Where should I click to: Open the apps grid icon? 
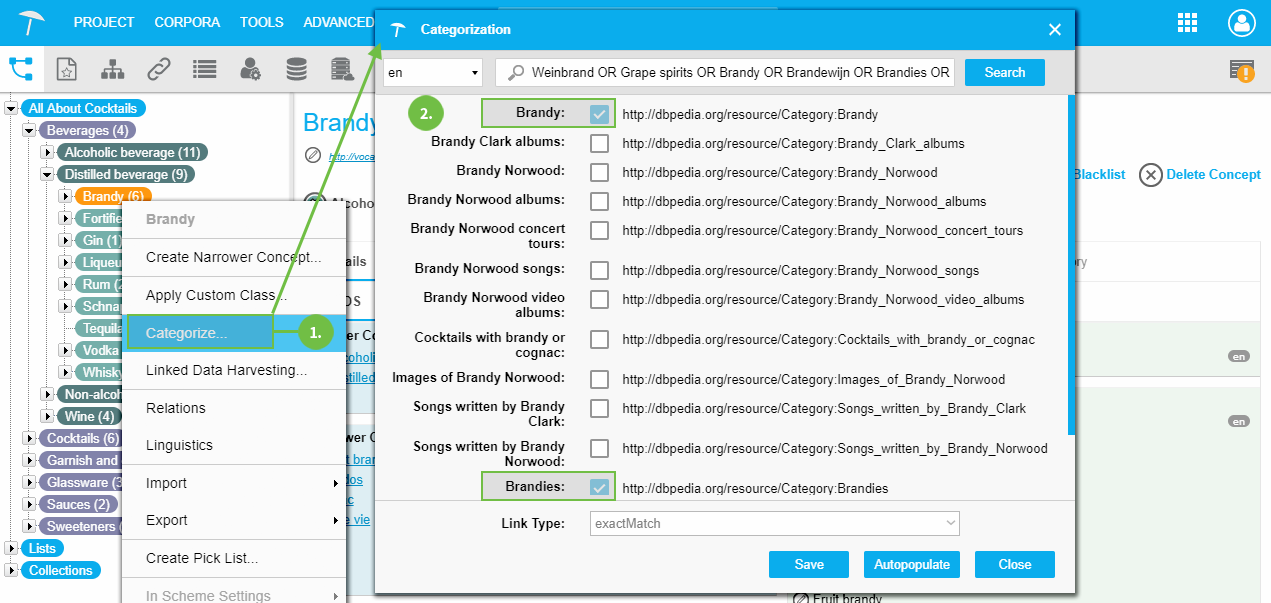[x=1187, y=23]
